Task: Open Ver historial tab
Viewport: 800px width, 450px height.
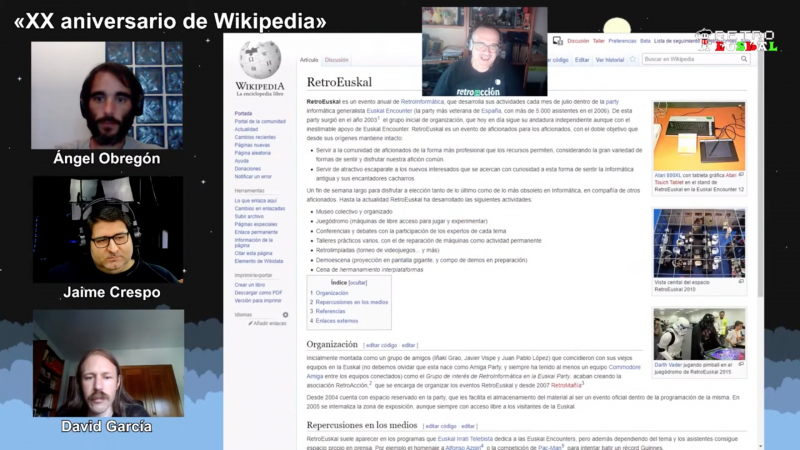Action: click(610, 60)
